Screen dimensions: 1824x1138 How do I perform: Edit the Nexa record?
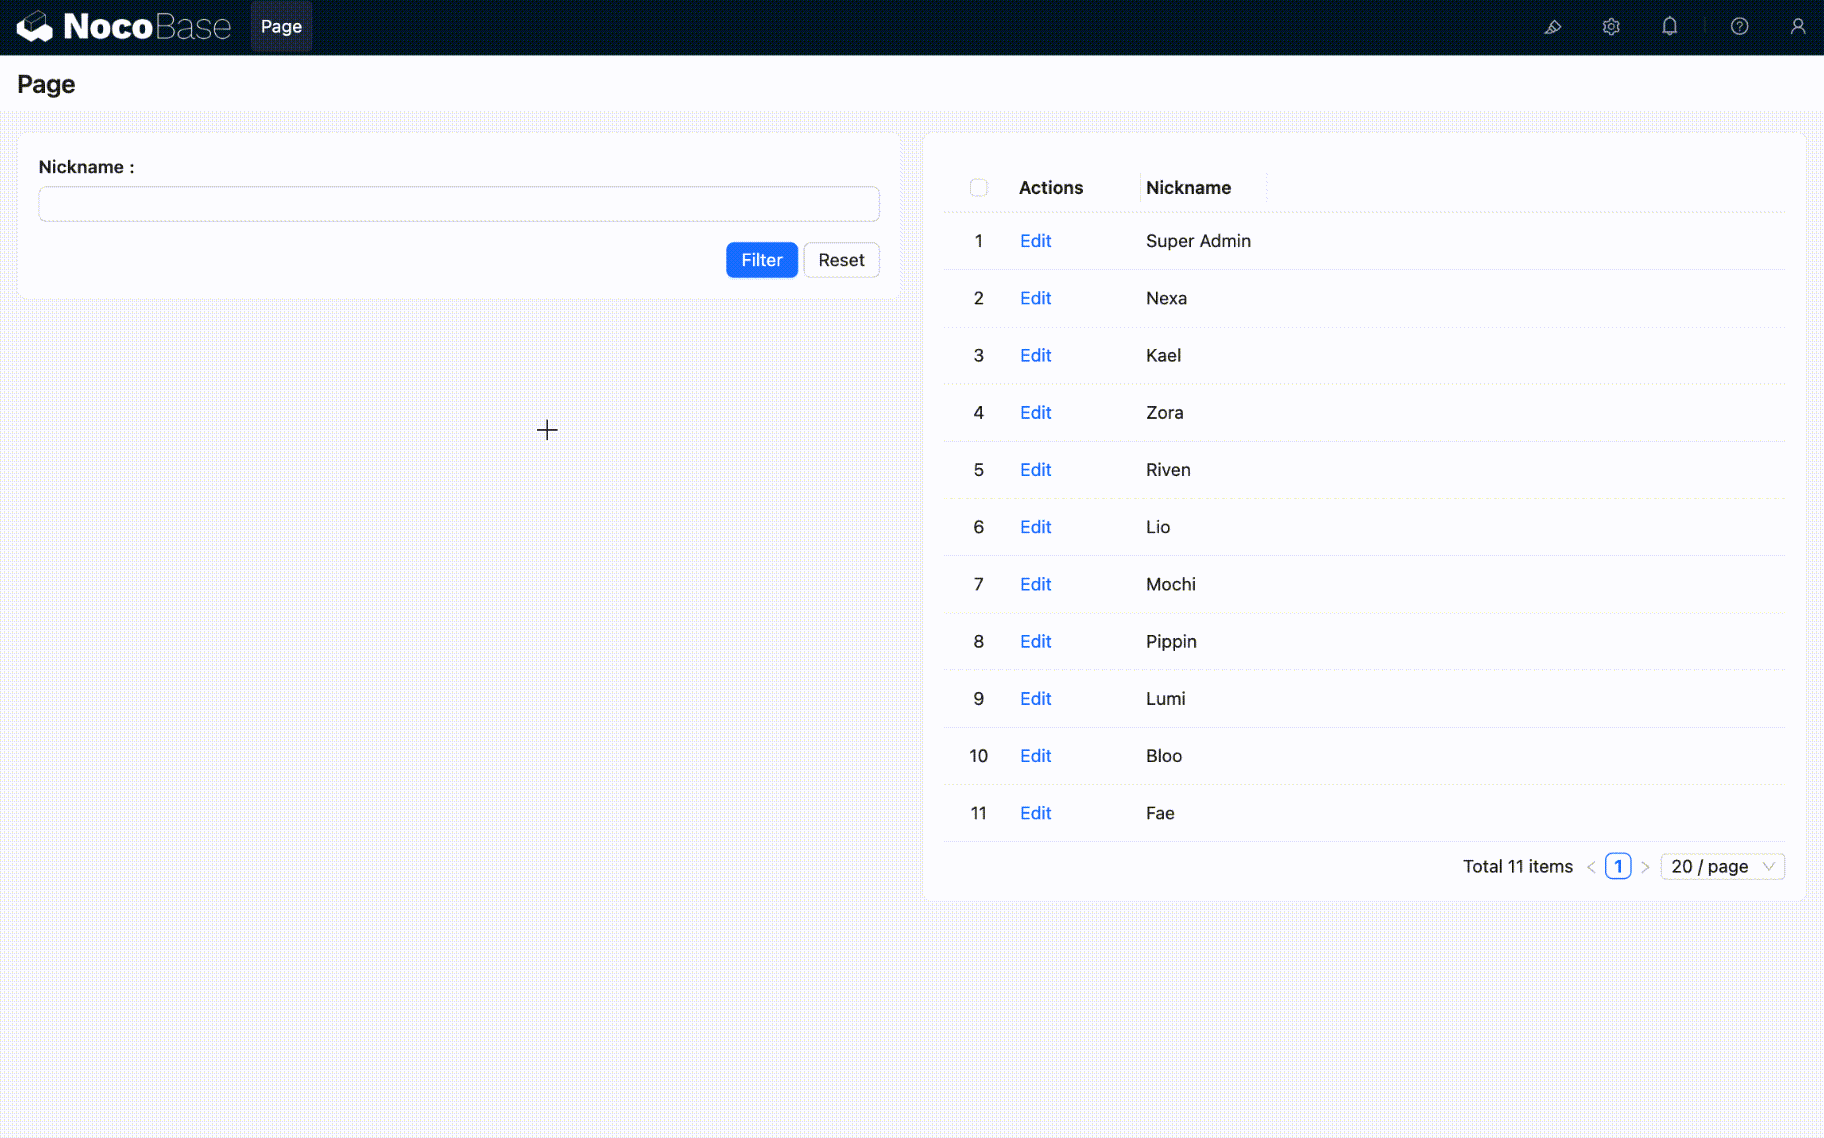click(x=1035, y=298)
